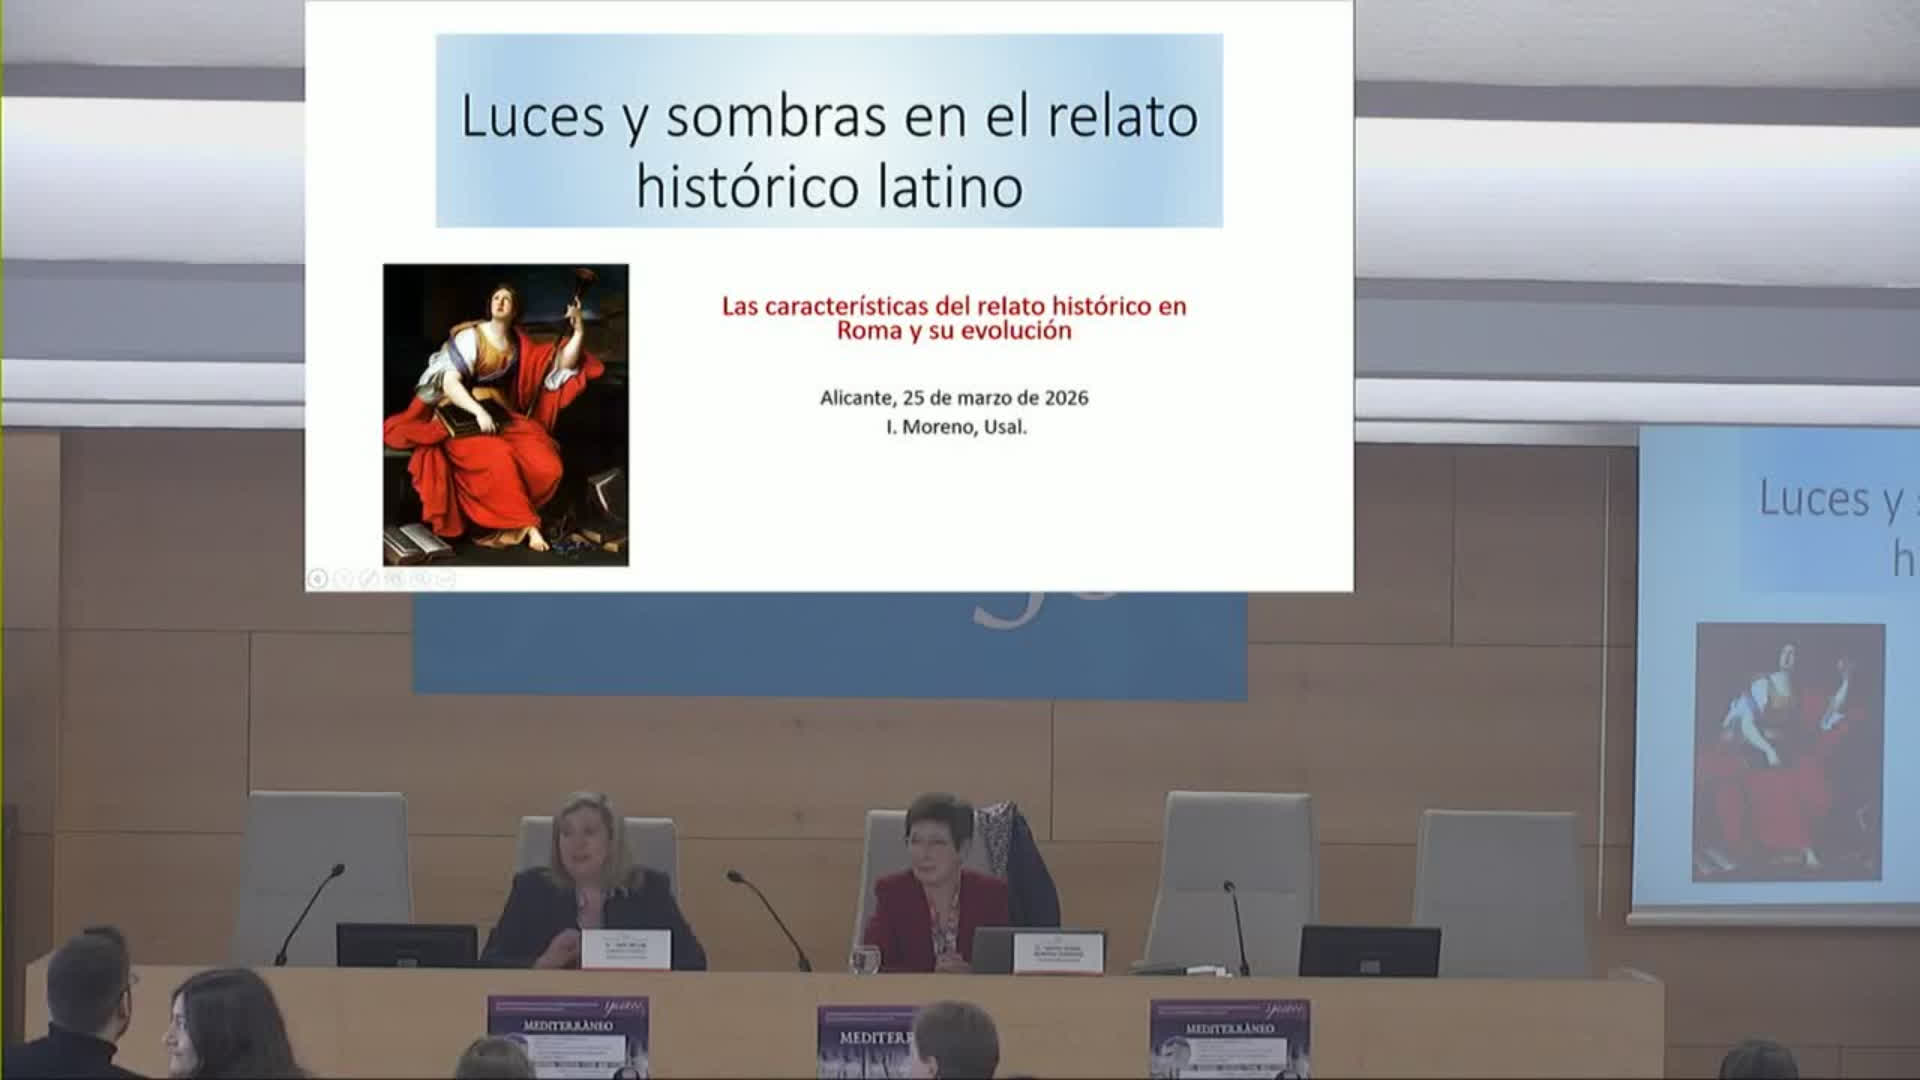Open the see all slides grid
1920x1080 pixels.
point(394,578)
